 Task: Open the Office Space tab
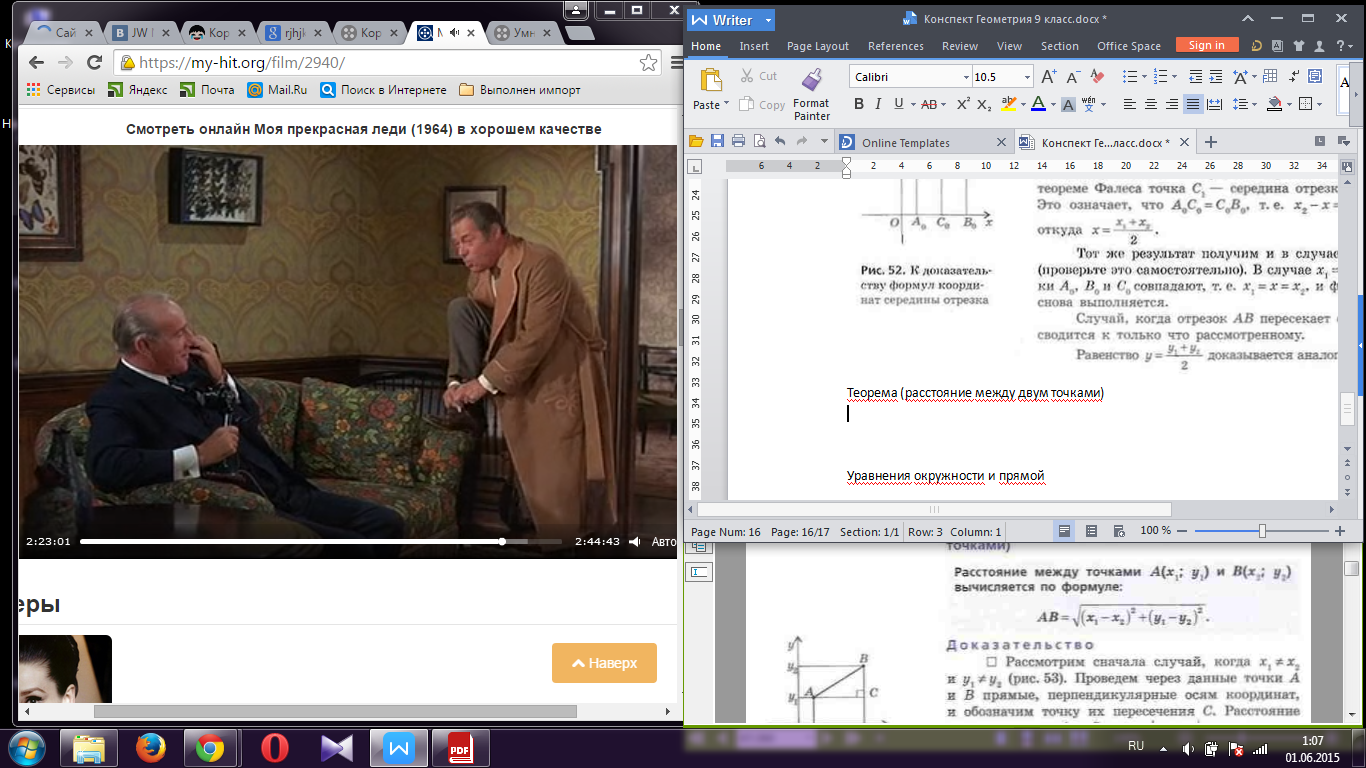click(1129, 46)
